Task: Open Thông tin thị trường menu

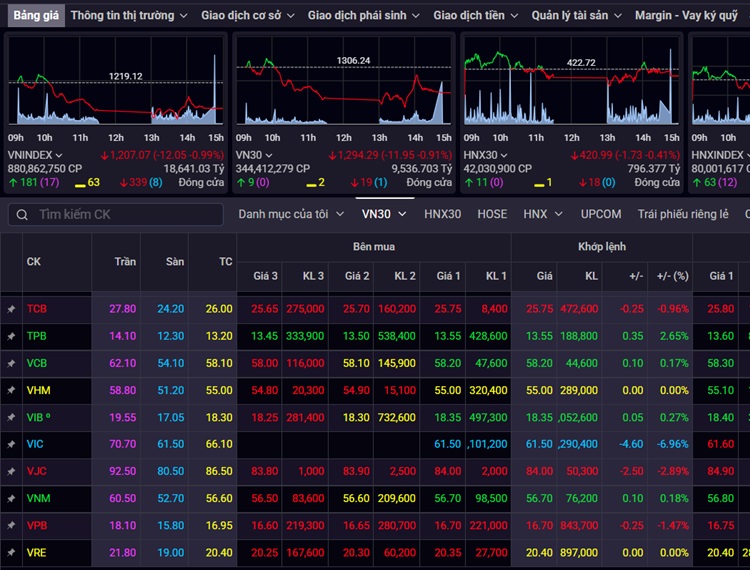Action: pos(129,16)
